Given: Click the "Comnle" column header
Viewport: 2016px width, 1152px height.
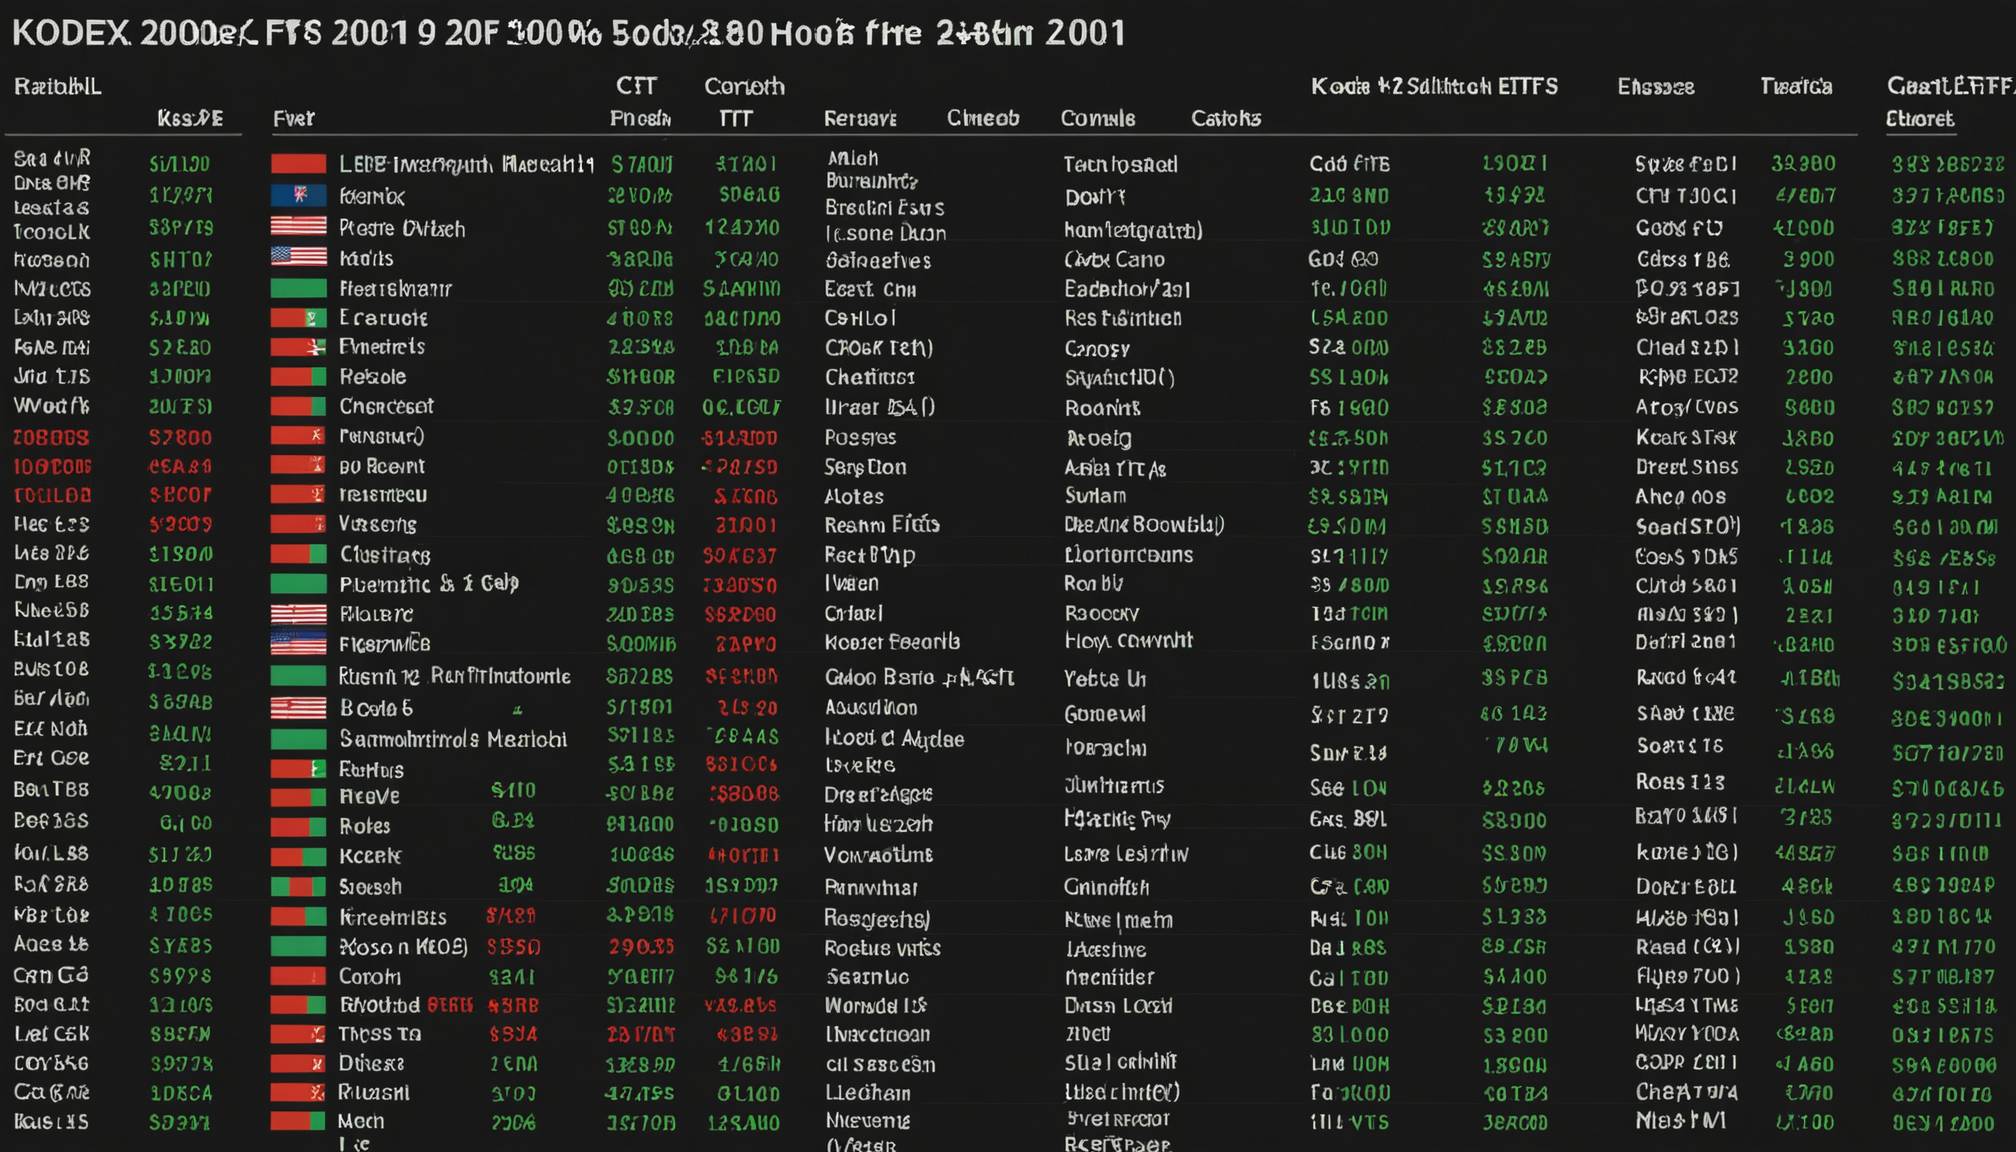Looking at the screenshot, I should point(1098,119).
